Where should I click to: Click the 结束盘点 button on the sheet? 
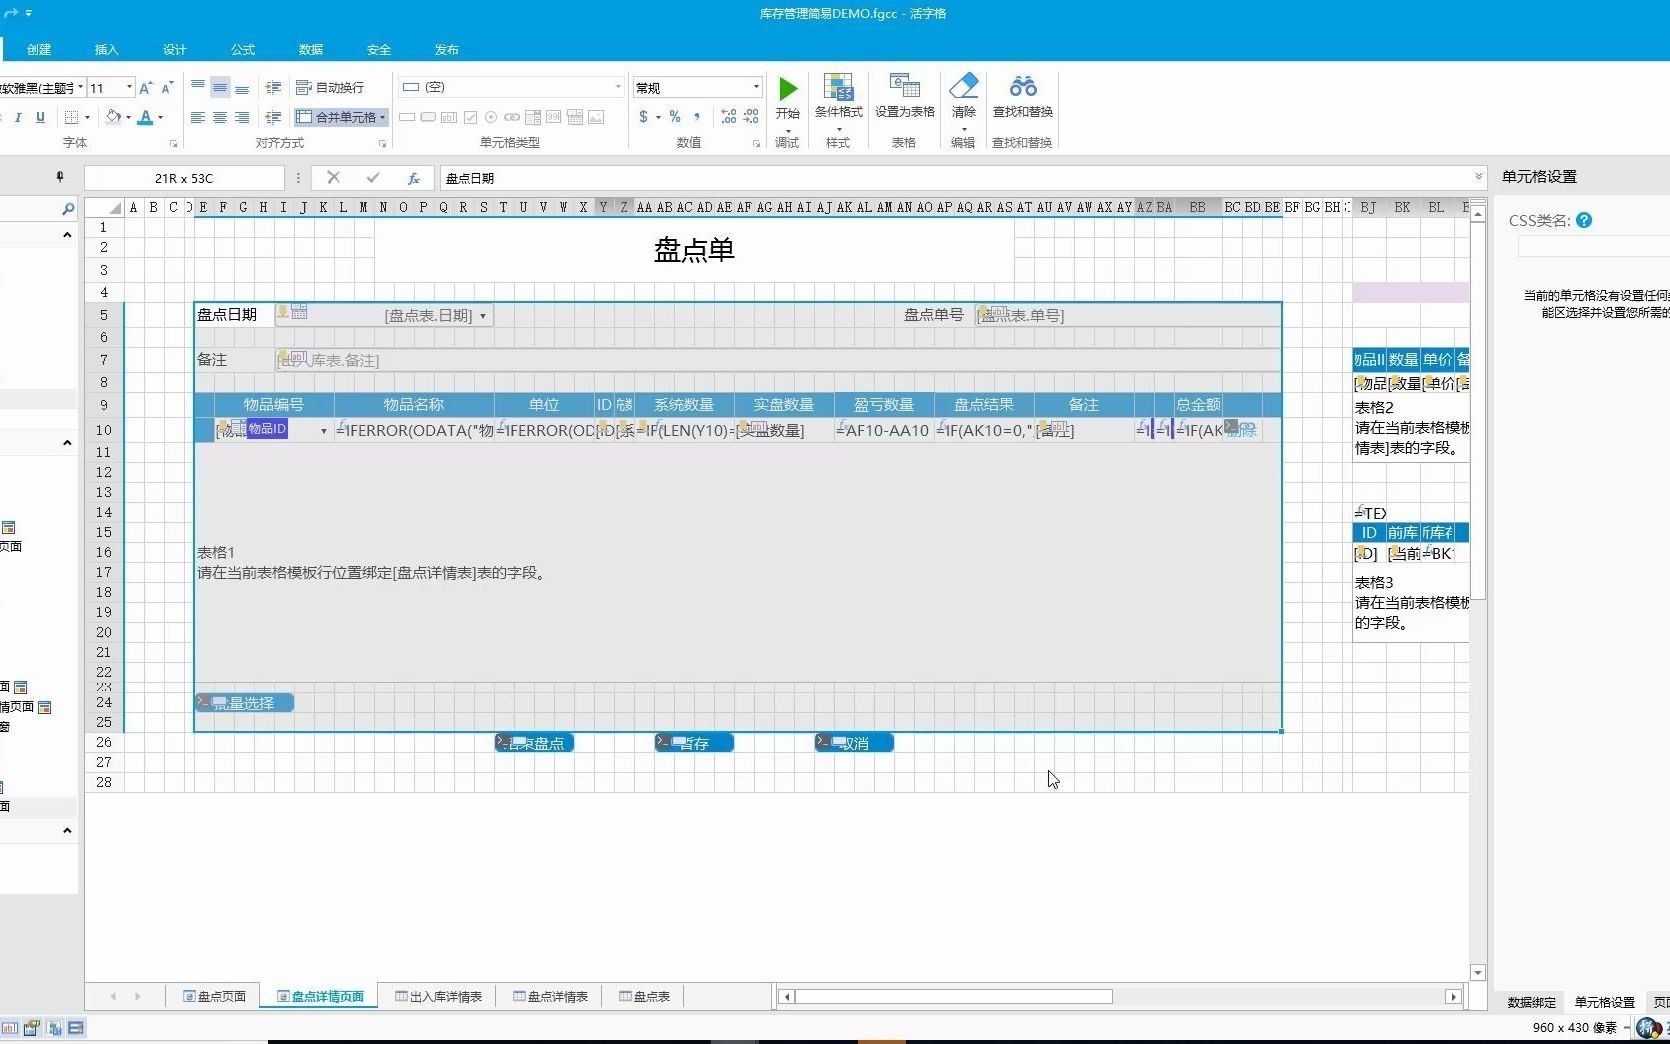tap(534, 743)
